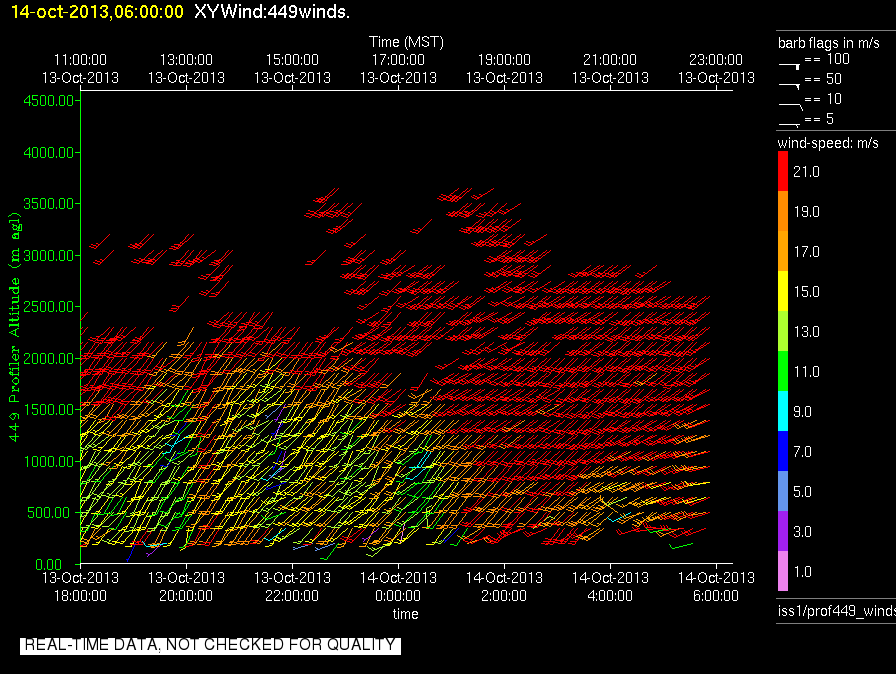Click the 500.00 altitude axis label
Screen dimensions: 896x674
(49, 513)
